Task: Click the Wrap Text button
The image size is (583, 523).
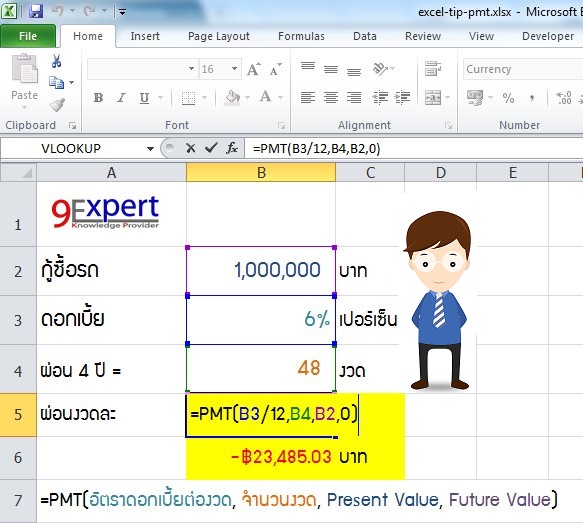Action: coord(433,69)
